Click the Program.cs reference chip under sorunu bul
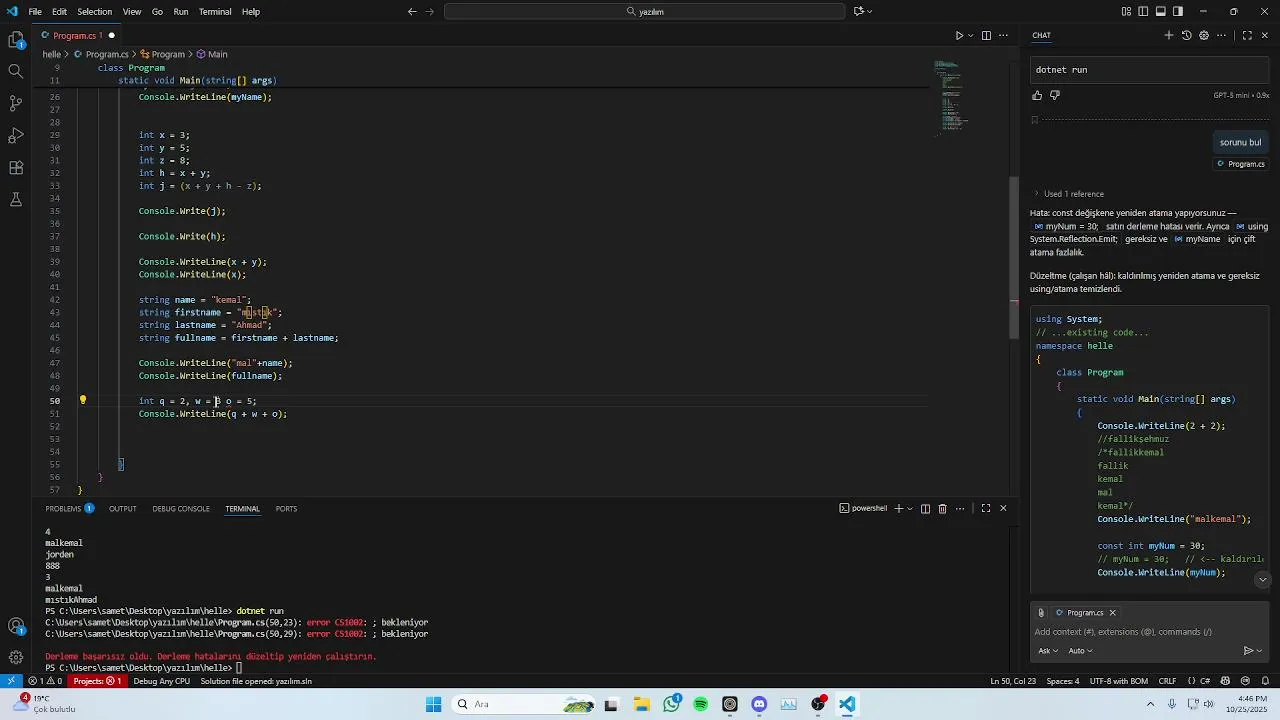Image resolution: width=1280 pixels, height=720 pixels. 1240,164
